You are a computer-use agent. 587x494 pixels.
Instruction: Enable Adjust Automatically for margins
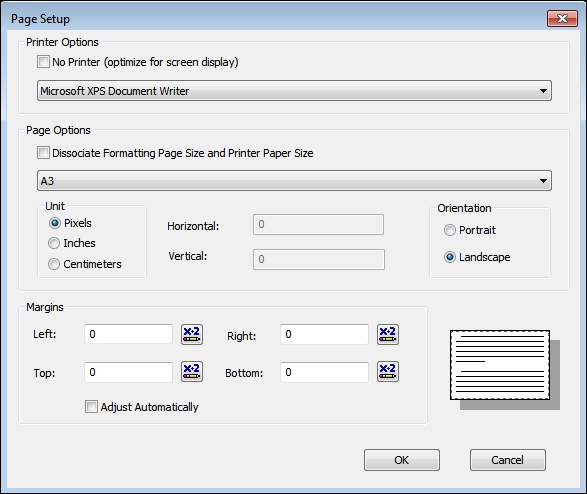(x=91, y=406)
